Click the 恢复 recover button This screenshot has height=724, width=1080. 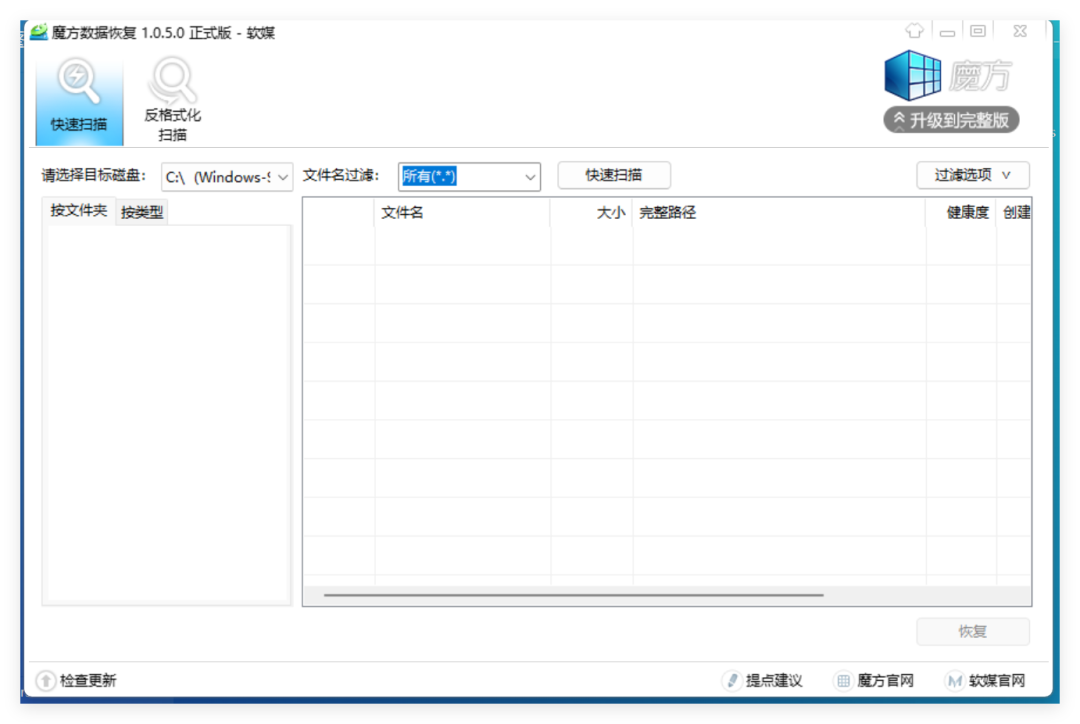(x=973, y=631)
